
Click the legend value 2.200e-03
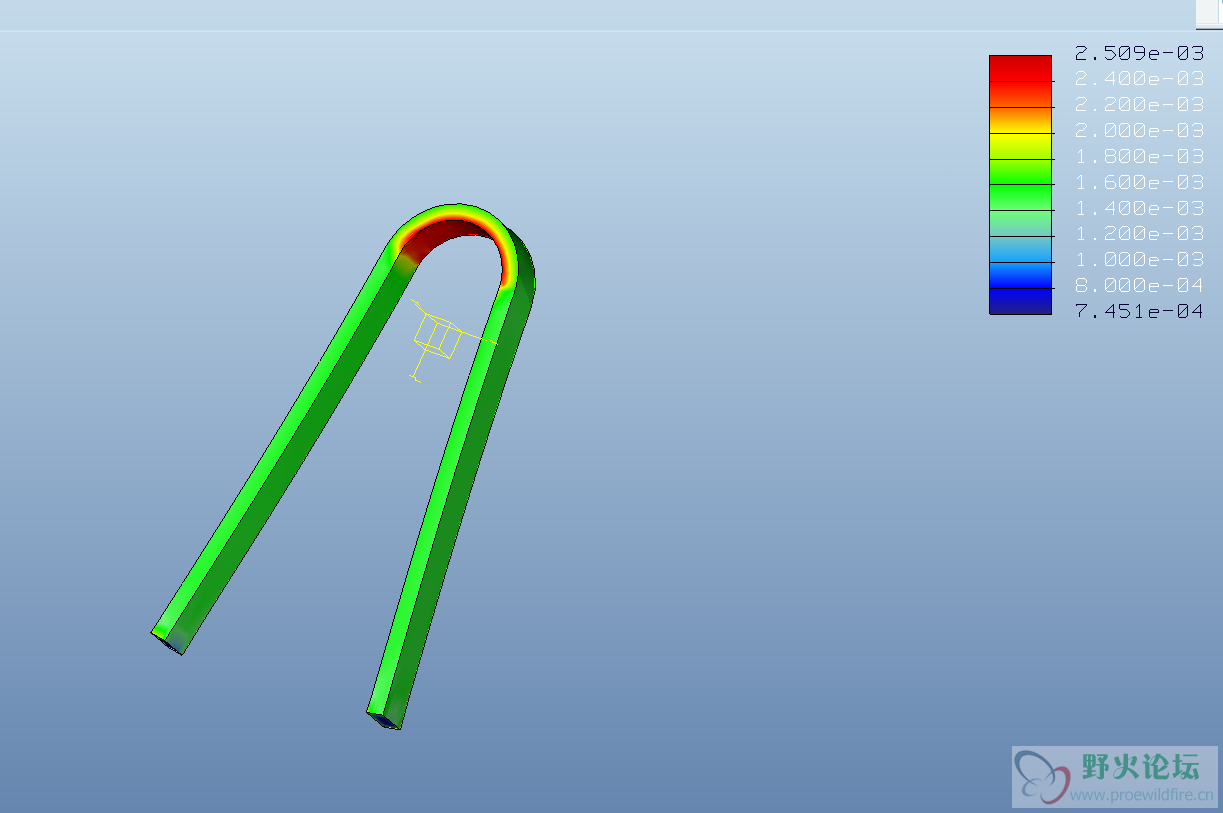1139,105
